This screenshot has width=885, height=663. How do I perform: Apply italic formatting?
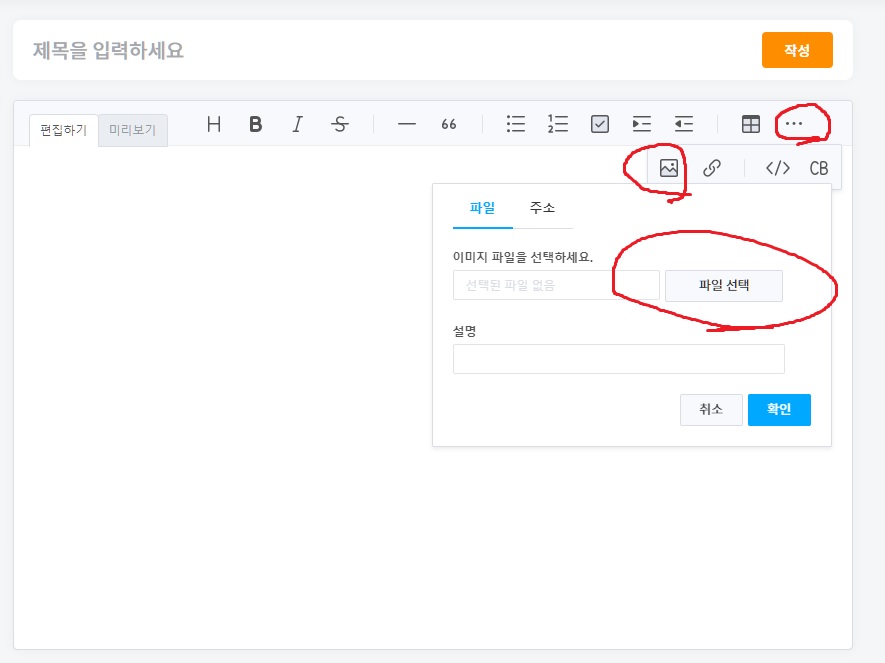[x=297, y=124]
